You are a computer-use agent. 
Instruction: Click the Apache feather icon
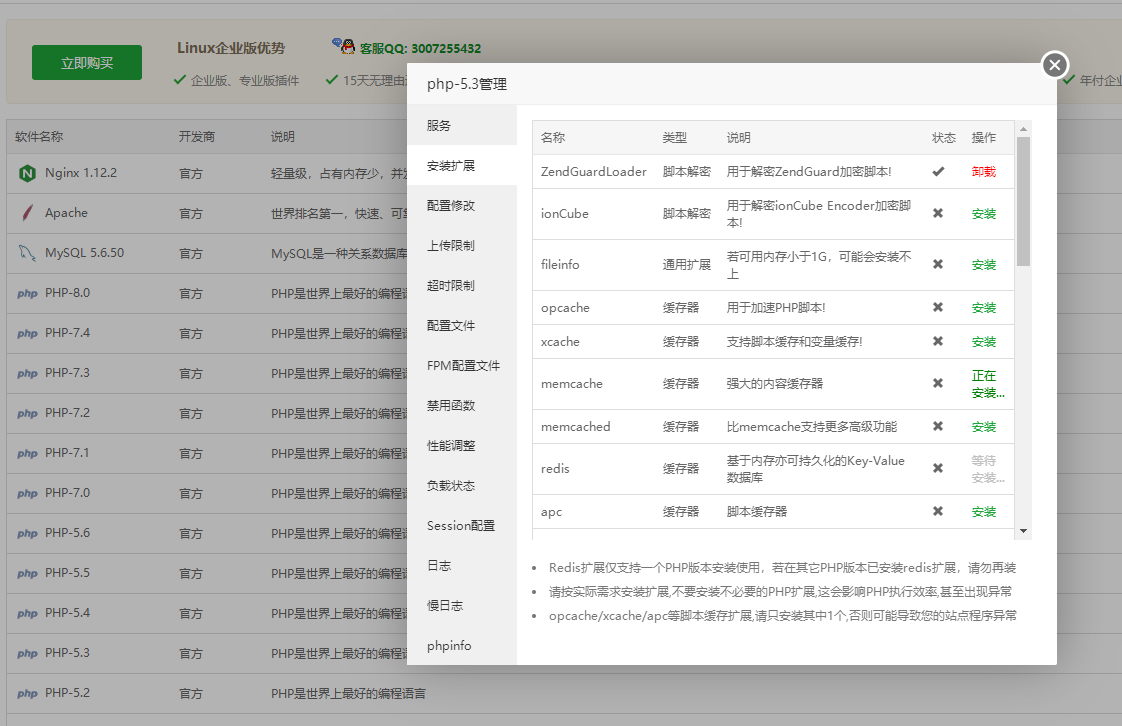(x=27, y=212)
